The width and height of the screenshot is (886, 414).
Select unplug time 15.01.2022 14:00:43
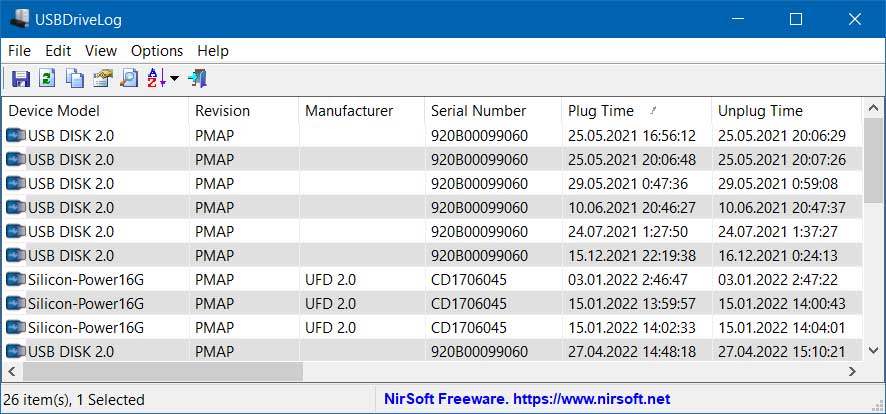782,304
